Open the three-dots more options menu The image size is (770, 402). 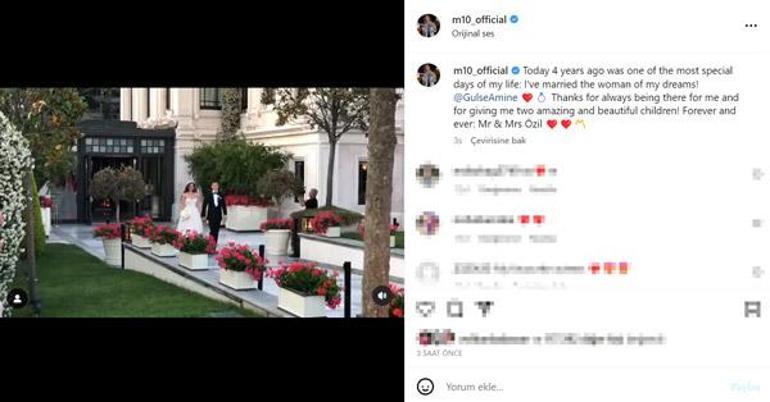(750, 26)
